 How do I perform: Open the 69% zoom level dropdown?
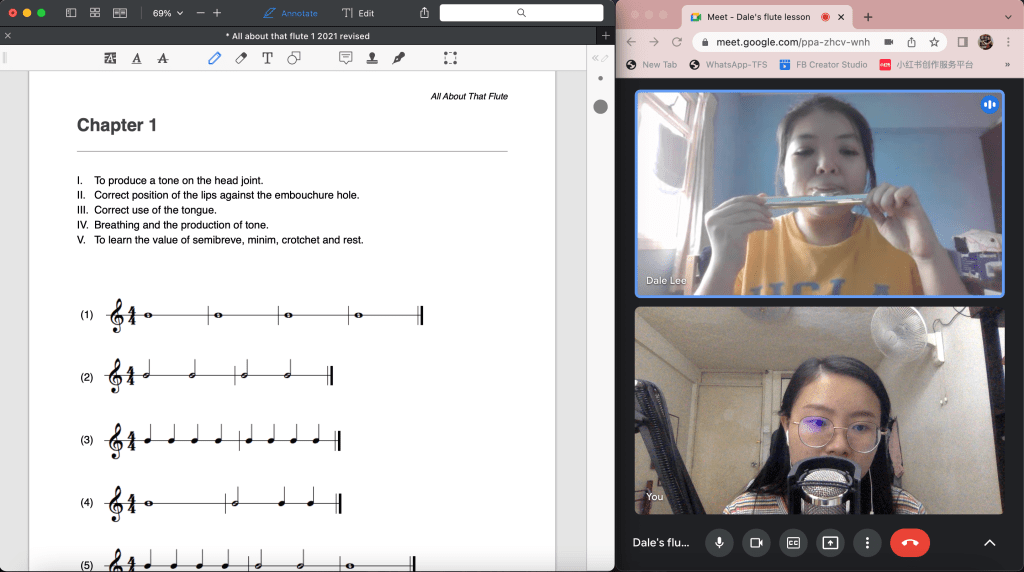(x=166, y=13)
